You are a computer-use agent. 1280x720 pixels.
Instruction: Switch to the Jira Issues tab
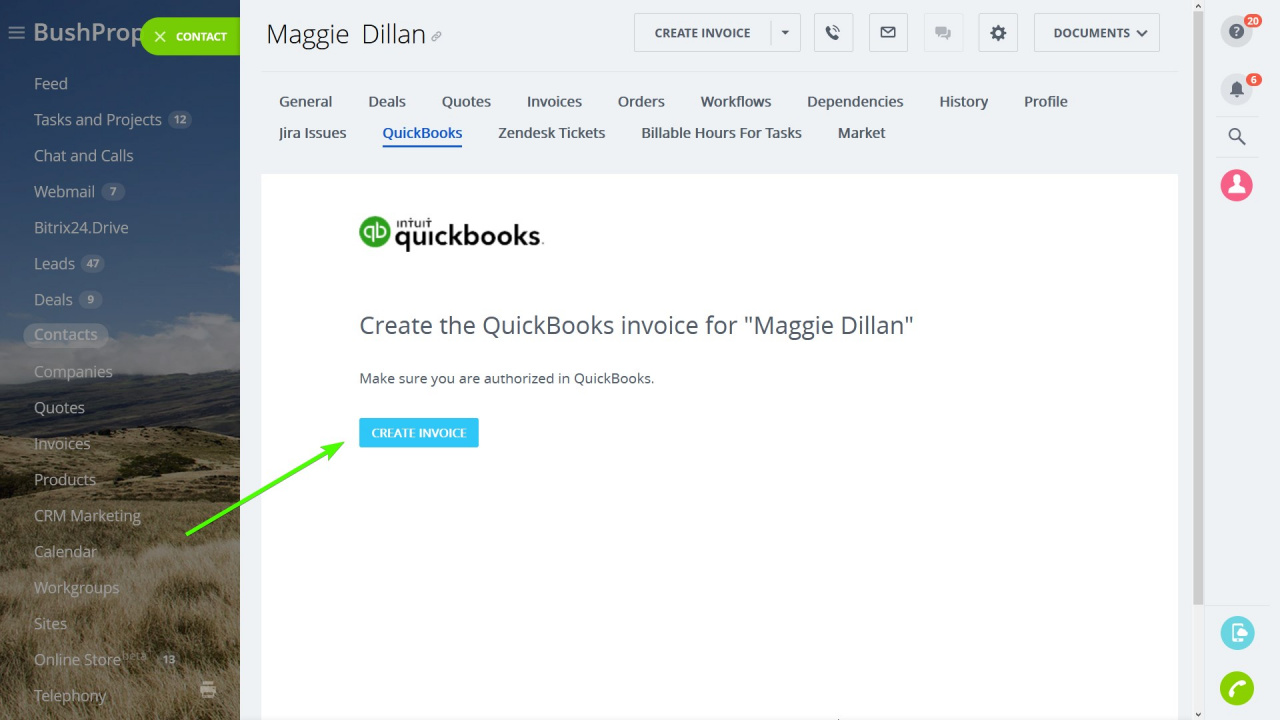tap(313, 133)
